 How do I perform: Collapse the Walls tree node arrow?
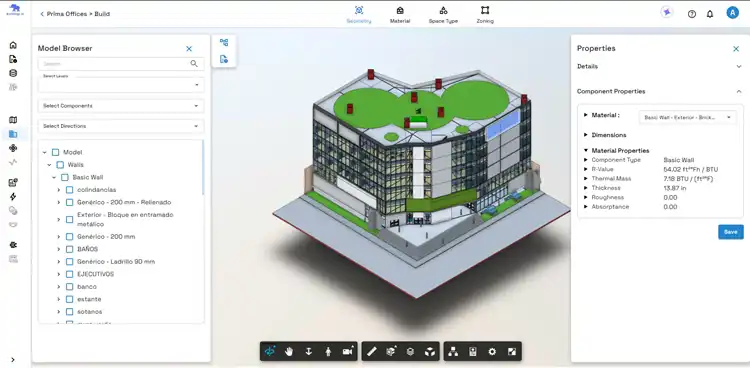pos(49,165)
